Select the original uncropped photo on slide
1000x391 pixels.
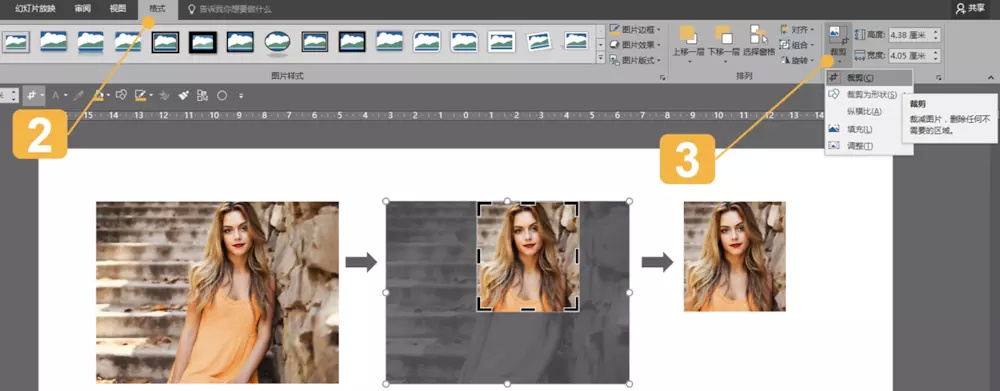click(217, 293)
